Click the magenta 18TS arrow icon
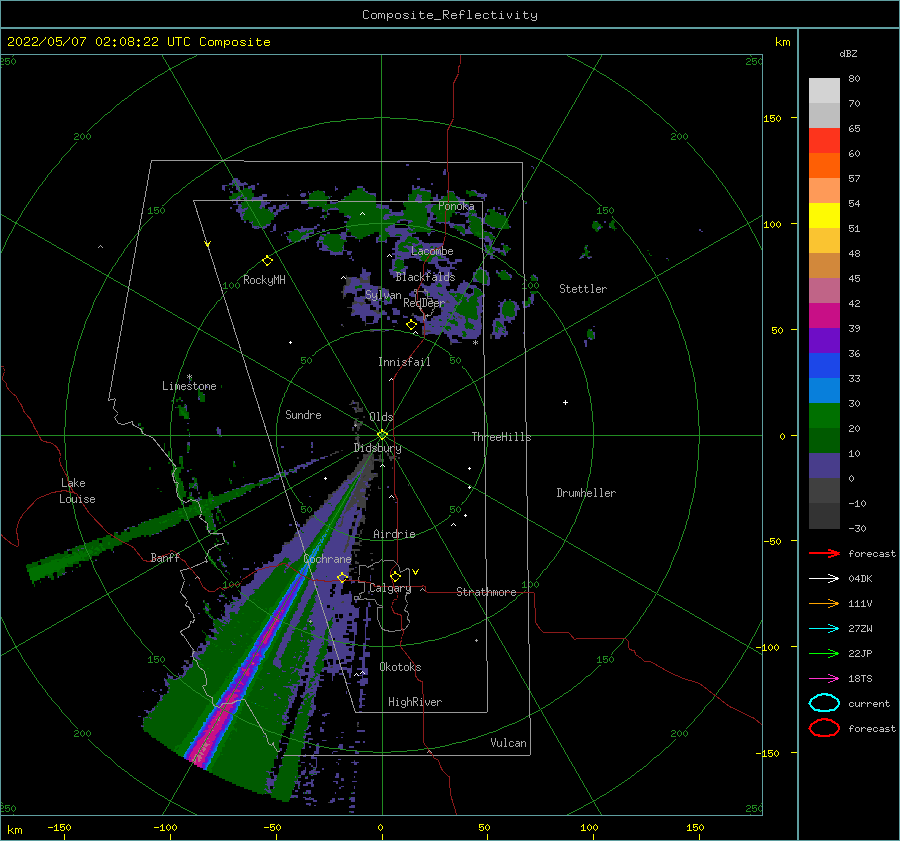 (x=824, y=679)
